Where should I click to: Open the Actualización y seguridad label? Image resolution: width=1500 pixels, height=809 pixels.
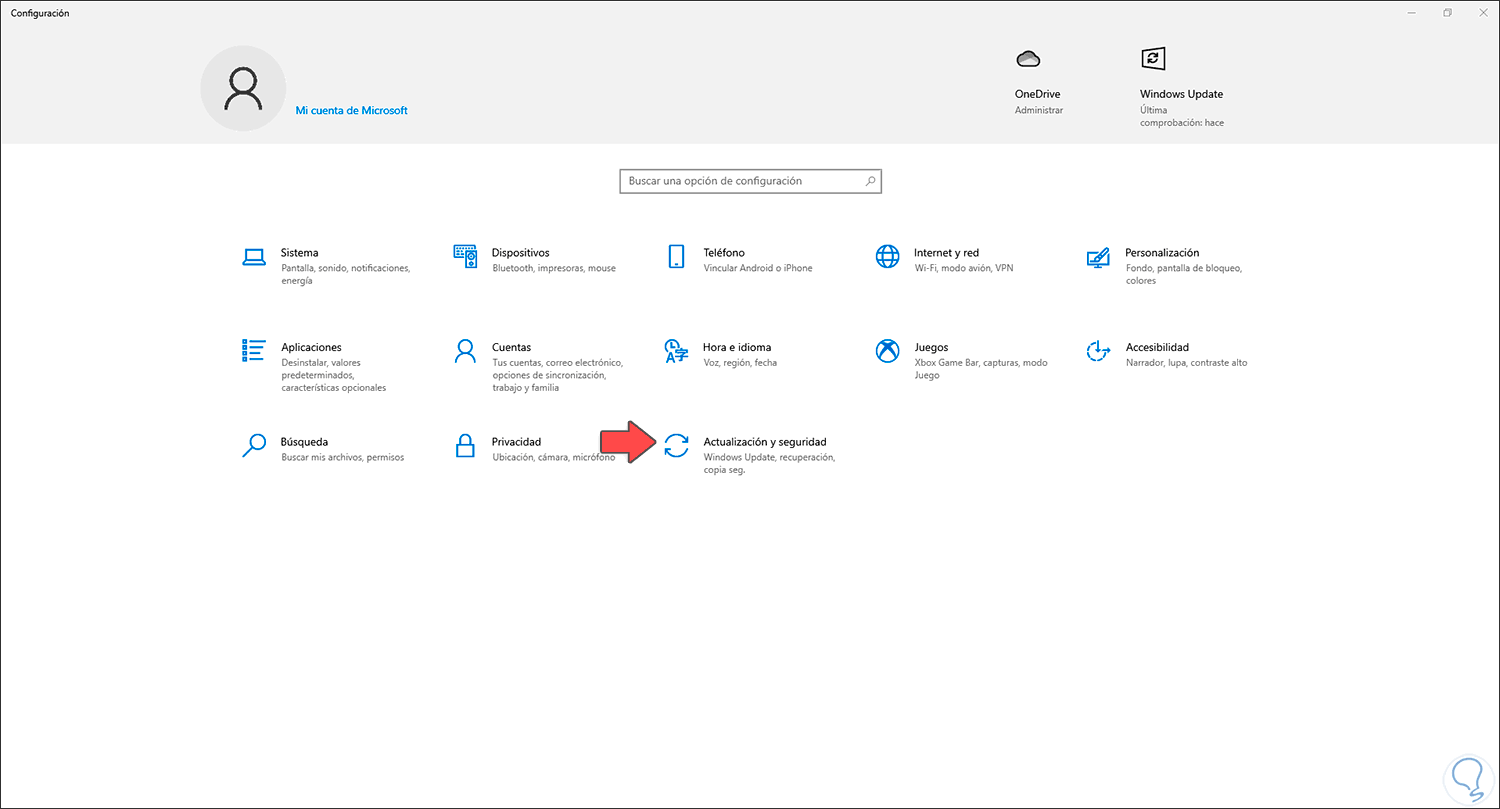pyautogui.click(x=765, y=442)
